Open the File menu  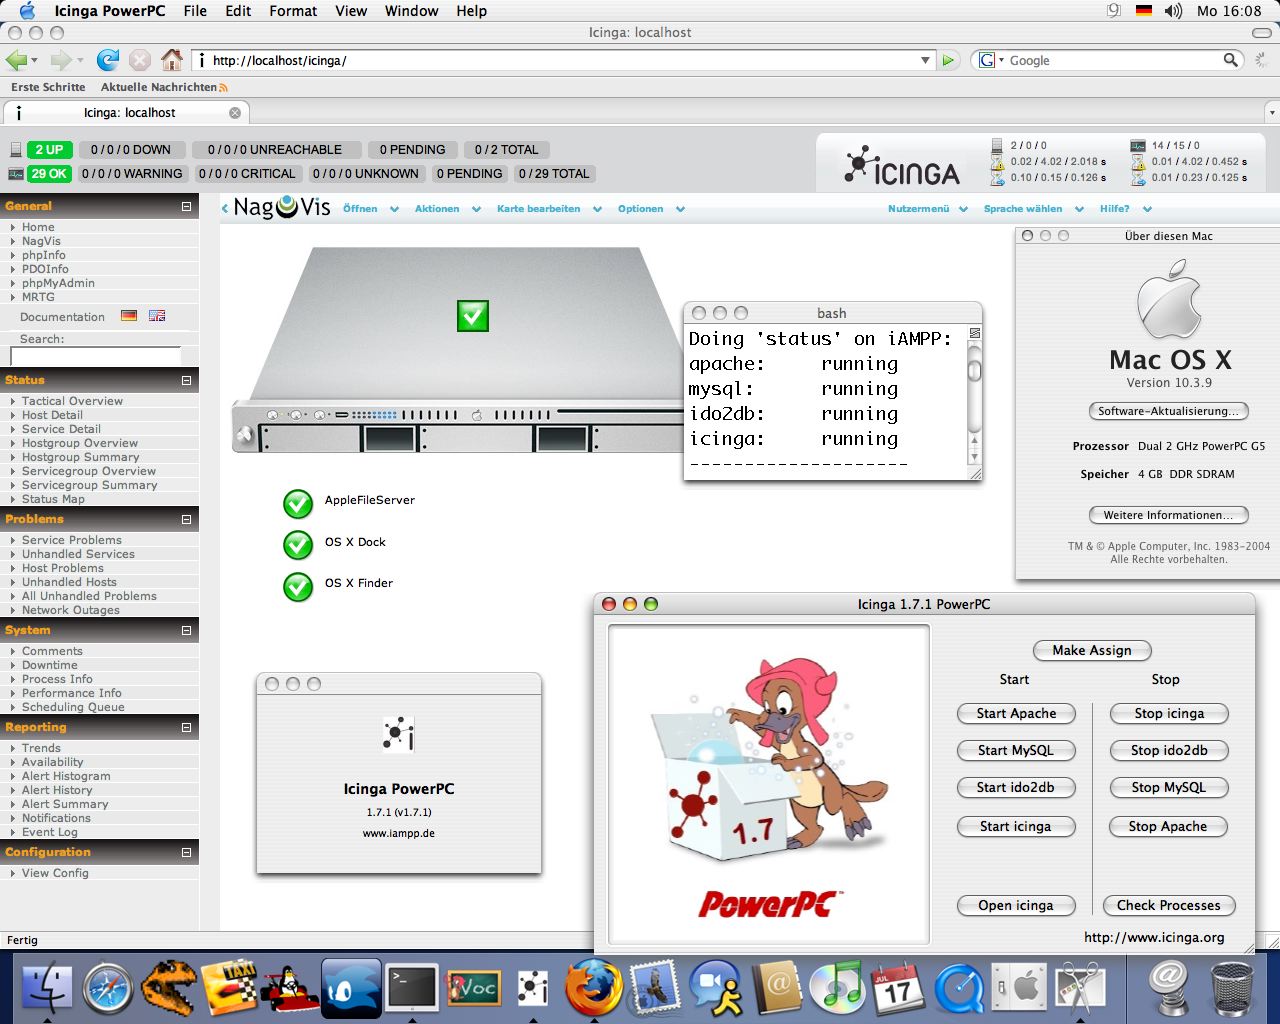(x=195, y=11)
